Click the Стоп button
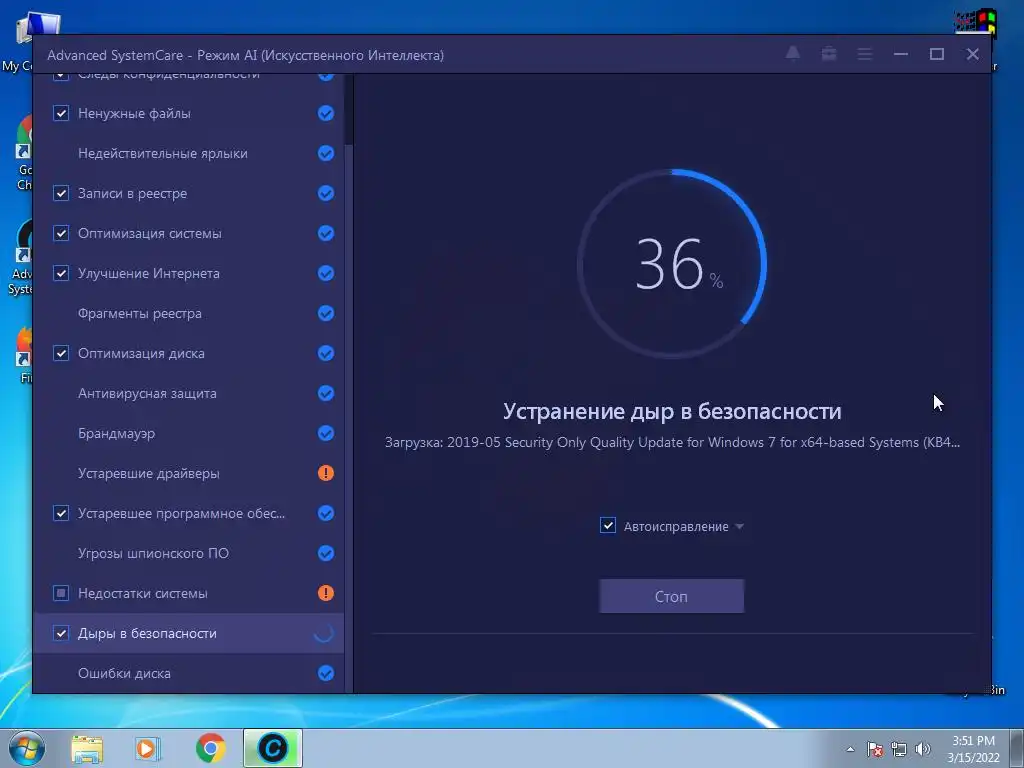This screenshot has width=1024, height=768. (x=671, y=596)
